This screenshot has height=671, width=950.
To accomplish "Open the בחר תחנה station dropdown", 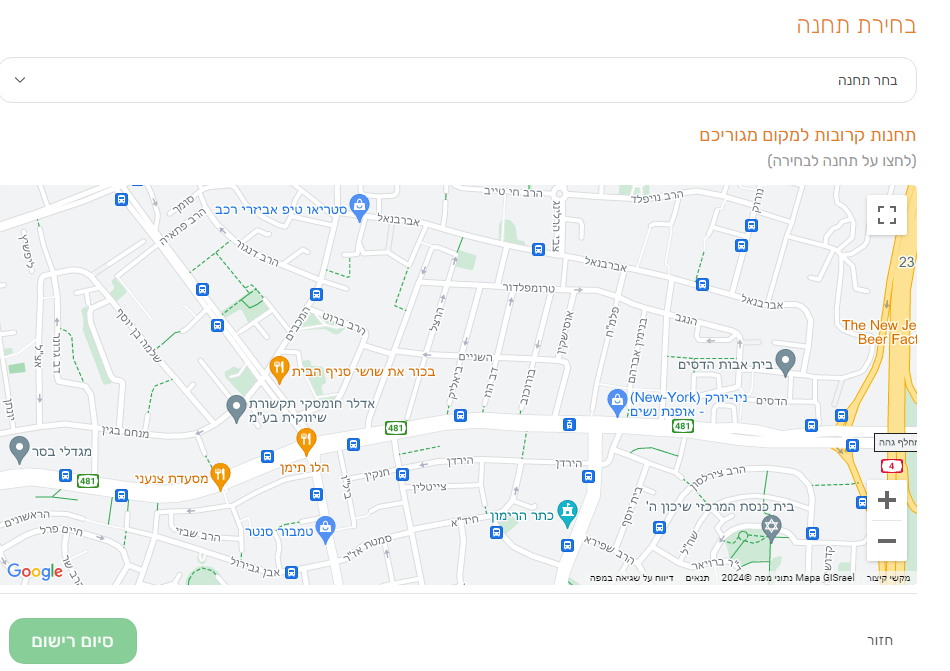I will pos(457,80).
